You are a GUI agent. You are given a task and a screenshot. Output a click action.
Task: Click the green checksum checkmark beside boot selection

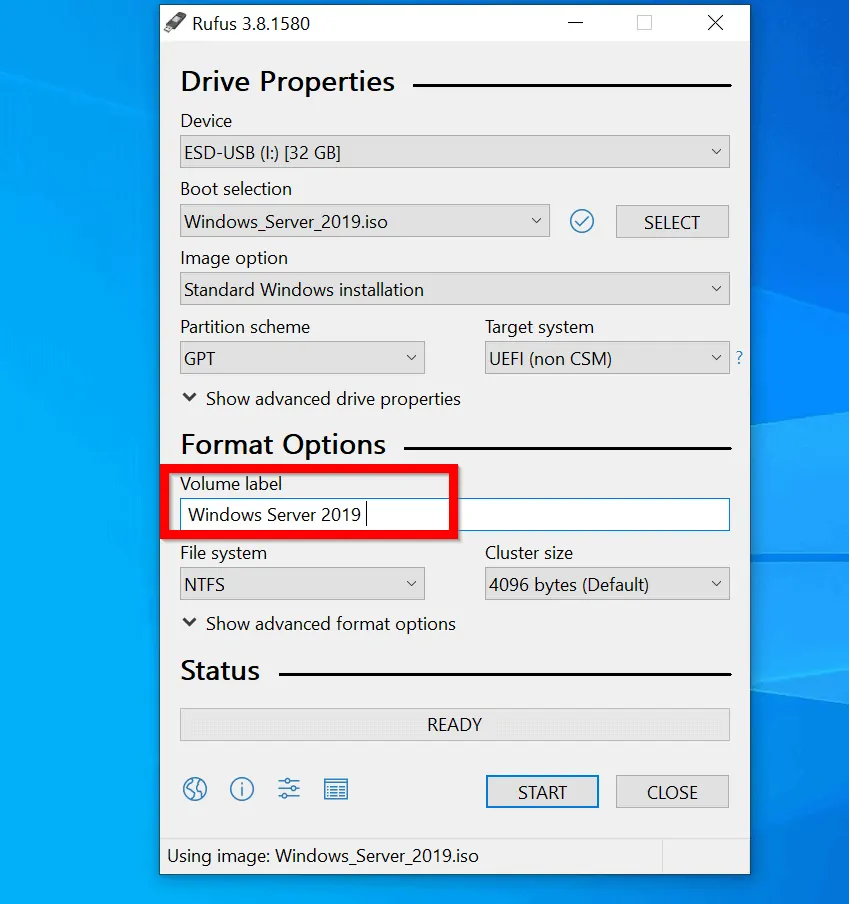(x=582, y=221)
